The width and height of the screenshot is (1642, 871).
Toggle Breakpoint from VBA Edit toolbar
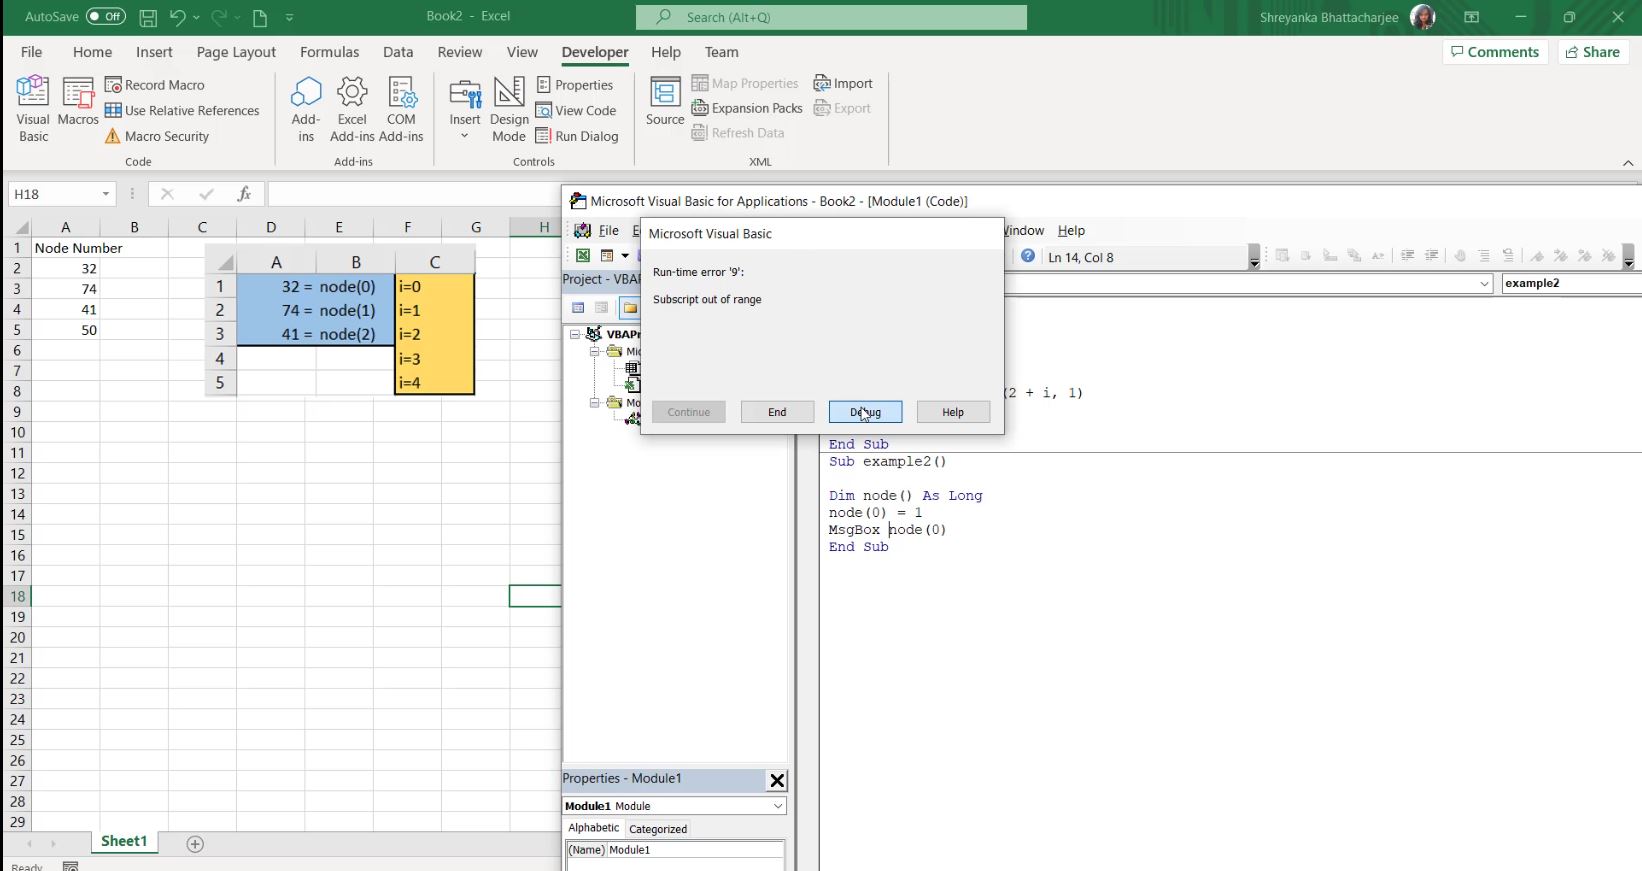click(x=1460, y=256)
